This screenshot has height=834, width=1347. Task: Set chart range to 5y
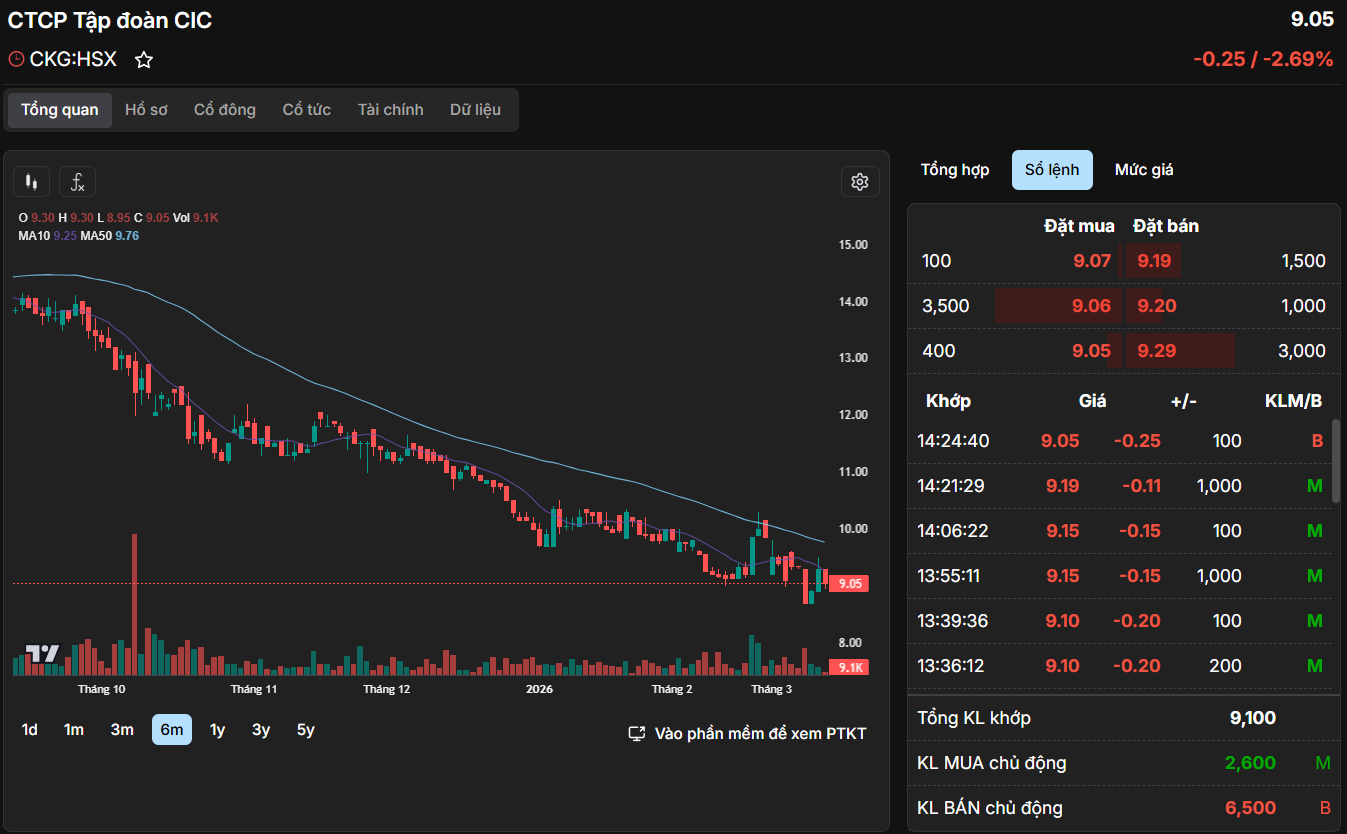305,730
